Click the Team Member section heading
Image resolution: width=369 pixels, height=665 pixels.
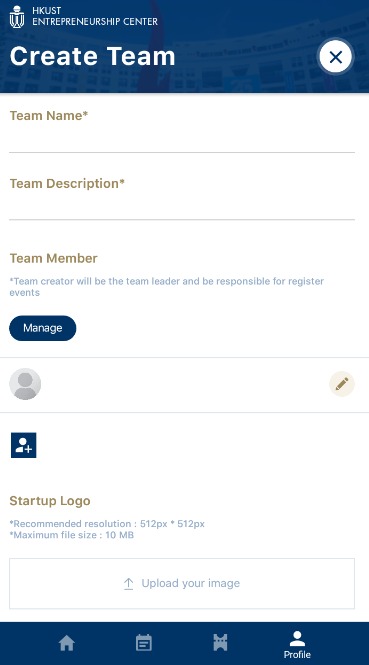[x=53, y=258]
